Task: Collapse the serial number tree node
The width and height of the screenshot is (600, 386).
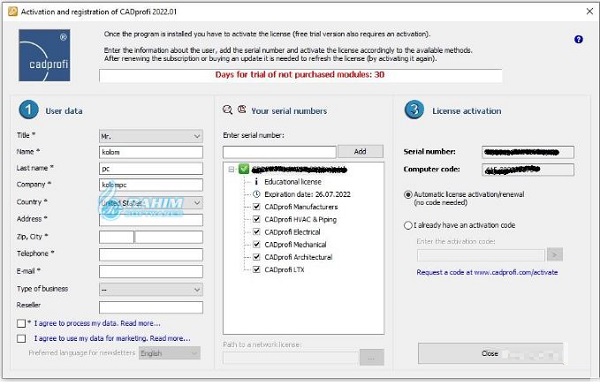Action: pyautogui.click(x=231, y=169)
